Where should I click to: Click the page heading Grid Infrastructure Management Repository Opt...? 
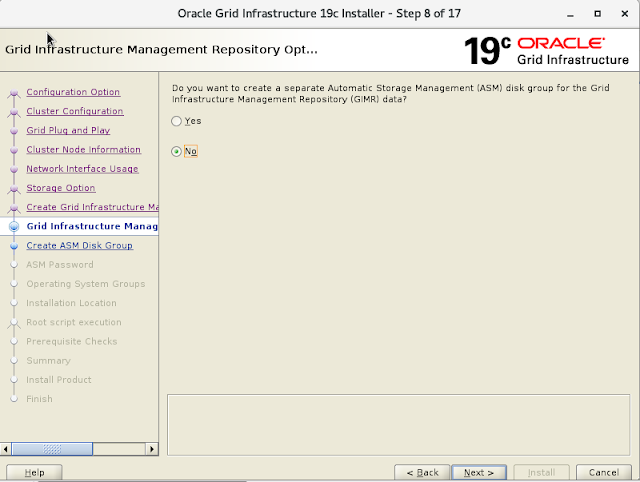[161, 49]
